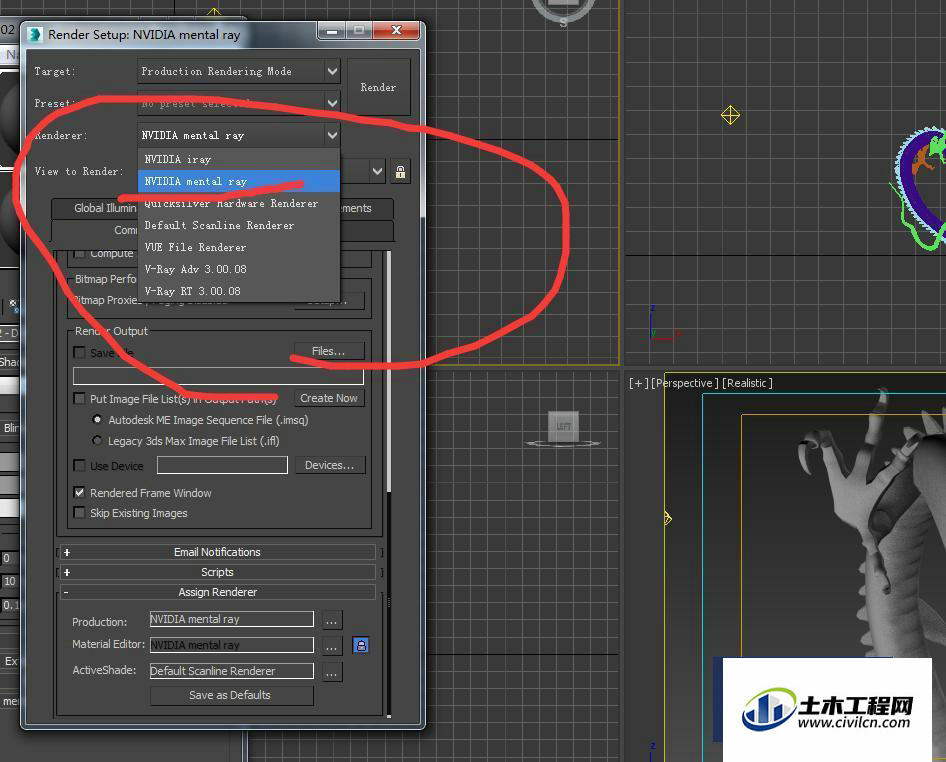Minimize the Render Setup dialog
Image resolution: width=946 pixels, height=762 pixels.
(332, 31)
